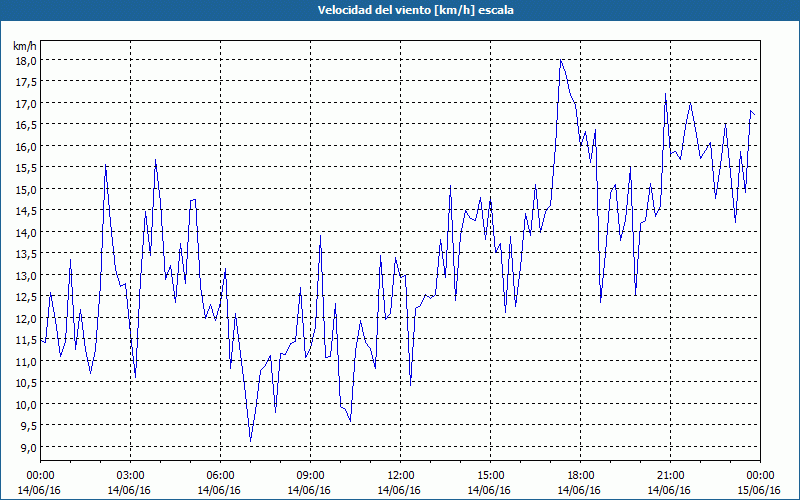Select the '17,0' y-axis value
This screenshot has height=500, width=800.
pyautogui.click(x=26, y=104)
